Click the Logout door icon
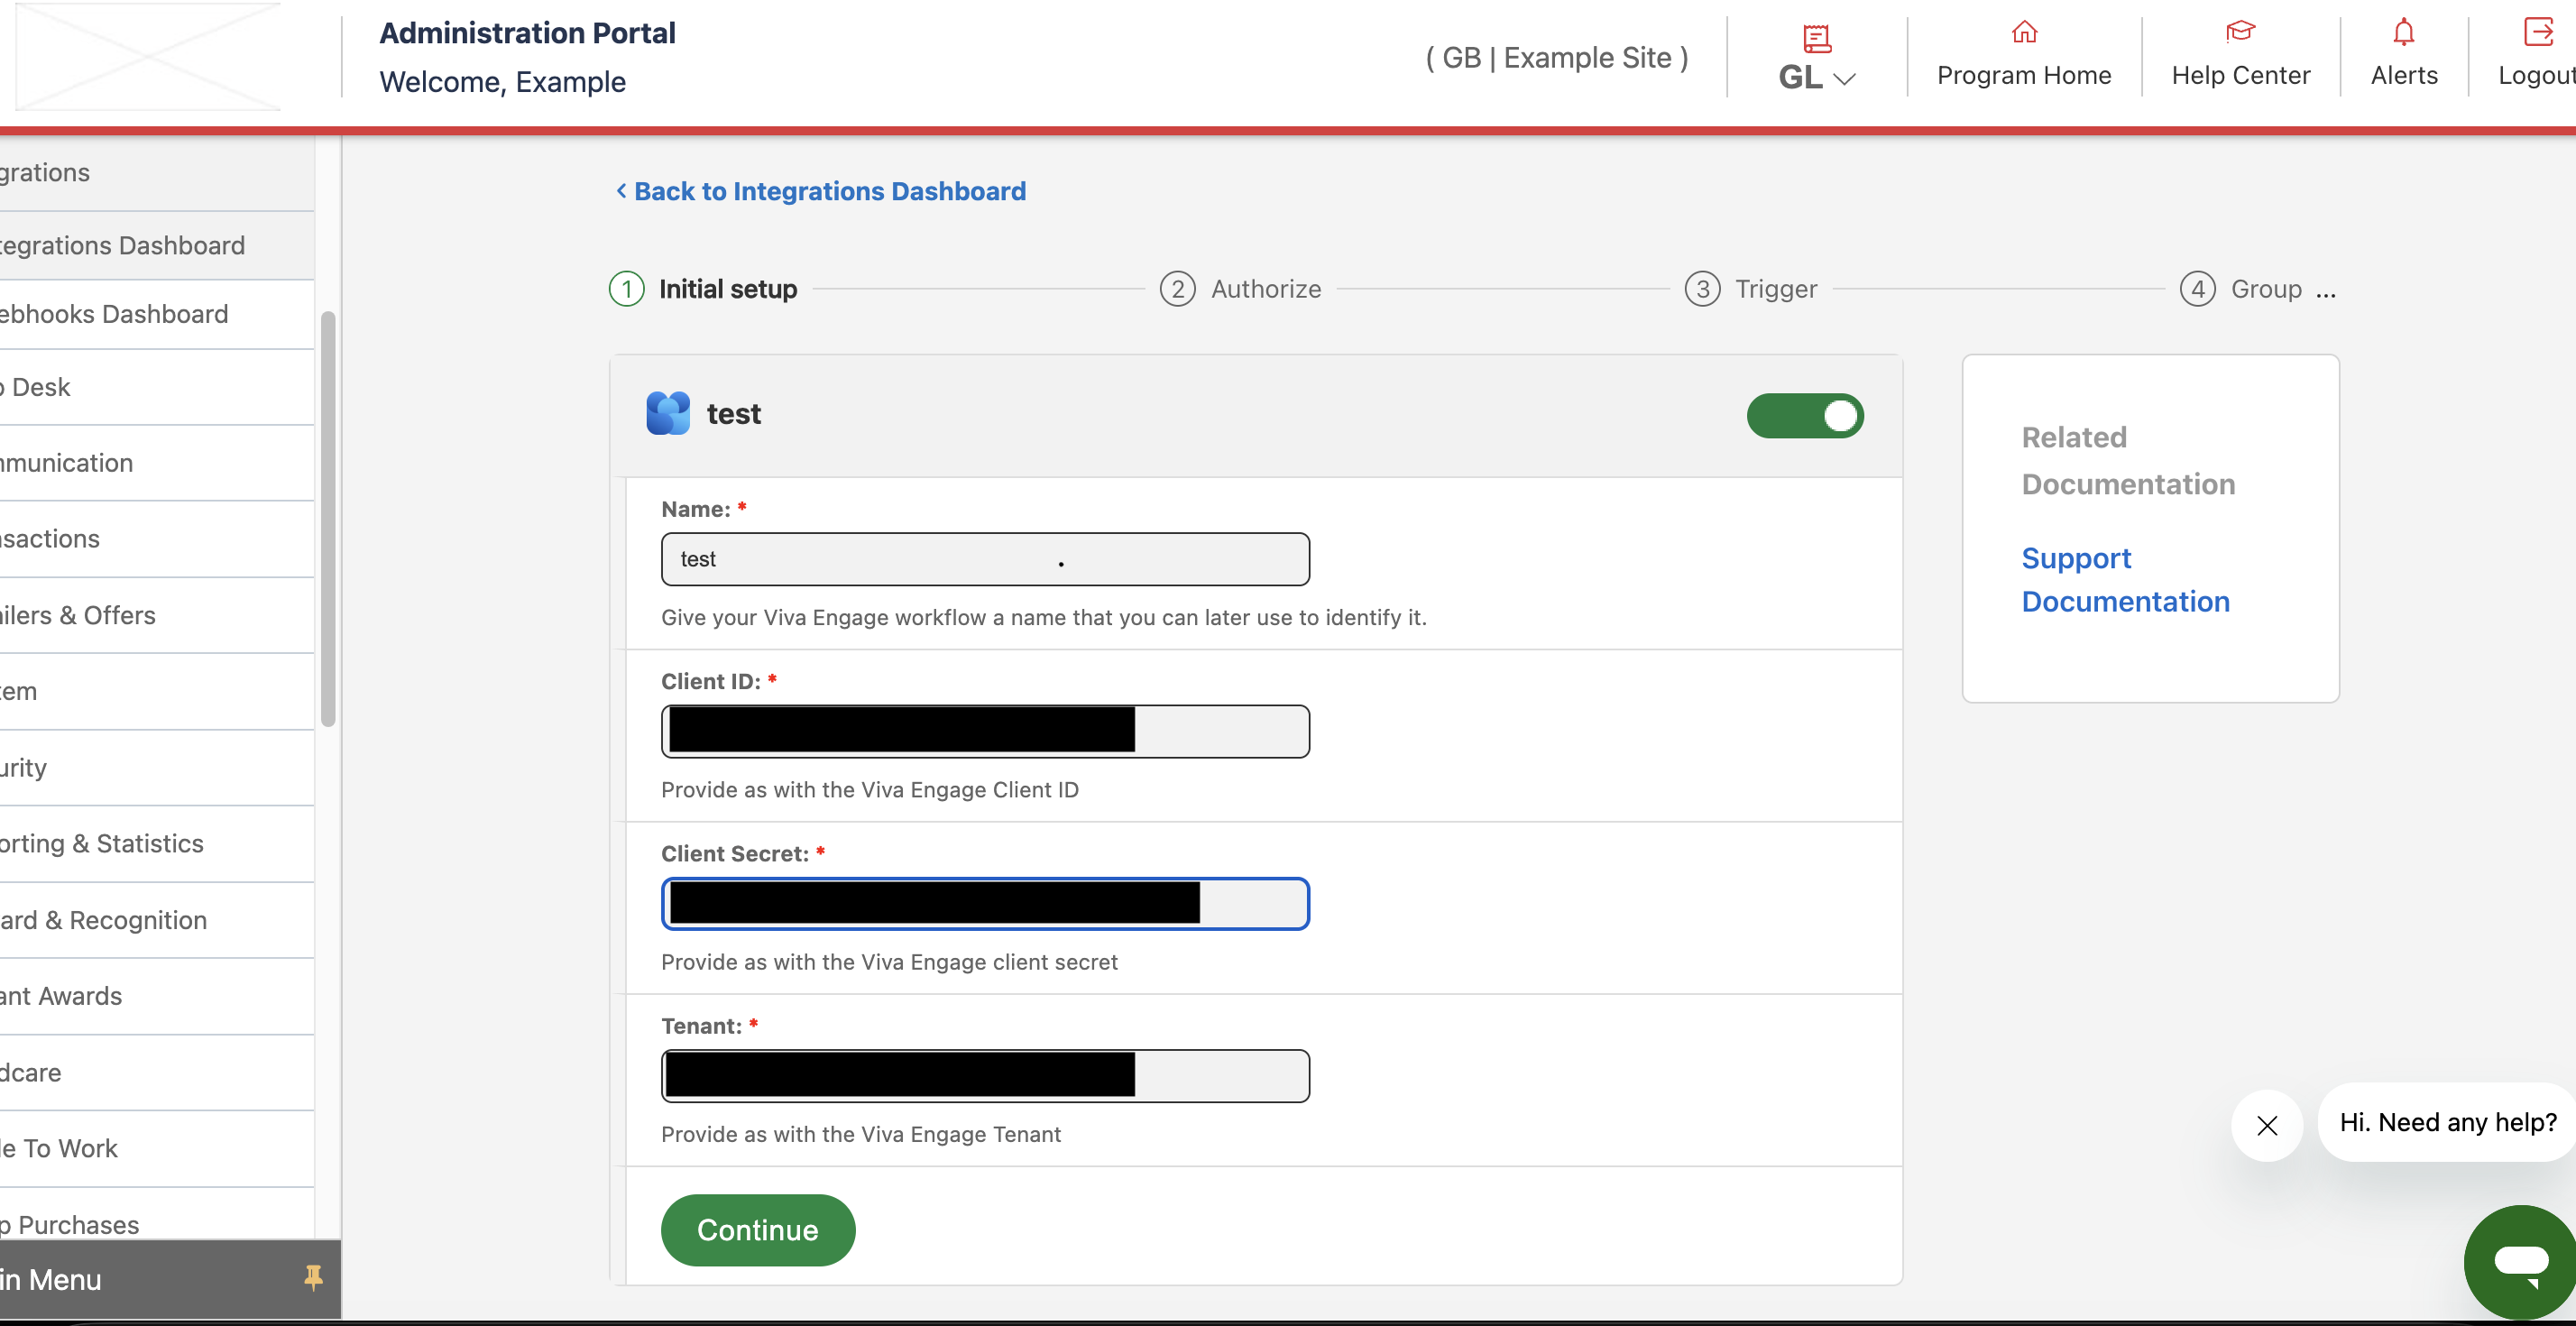 tap(2538, 32)
